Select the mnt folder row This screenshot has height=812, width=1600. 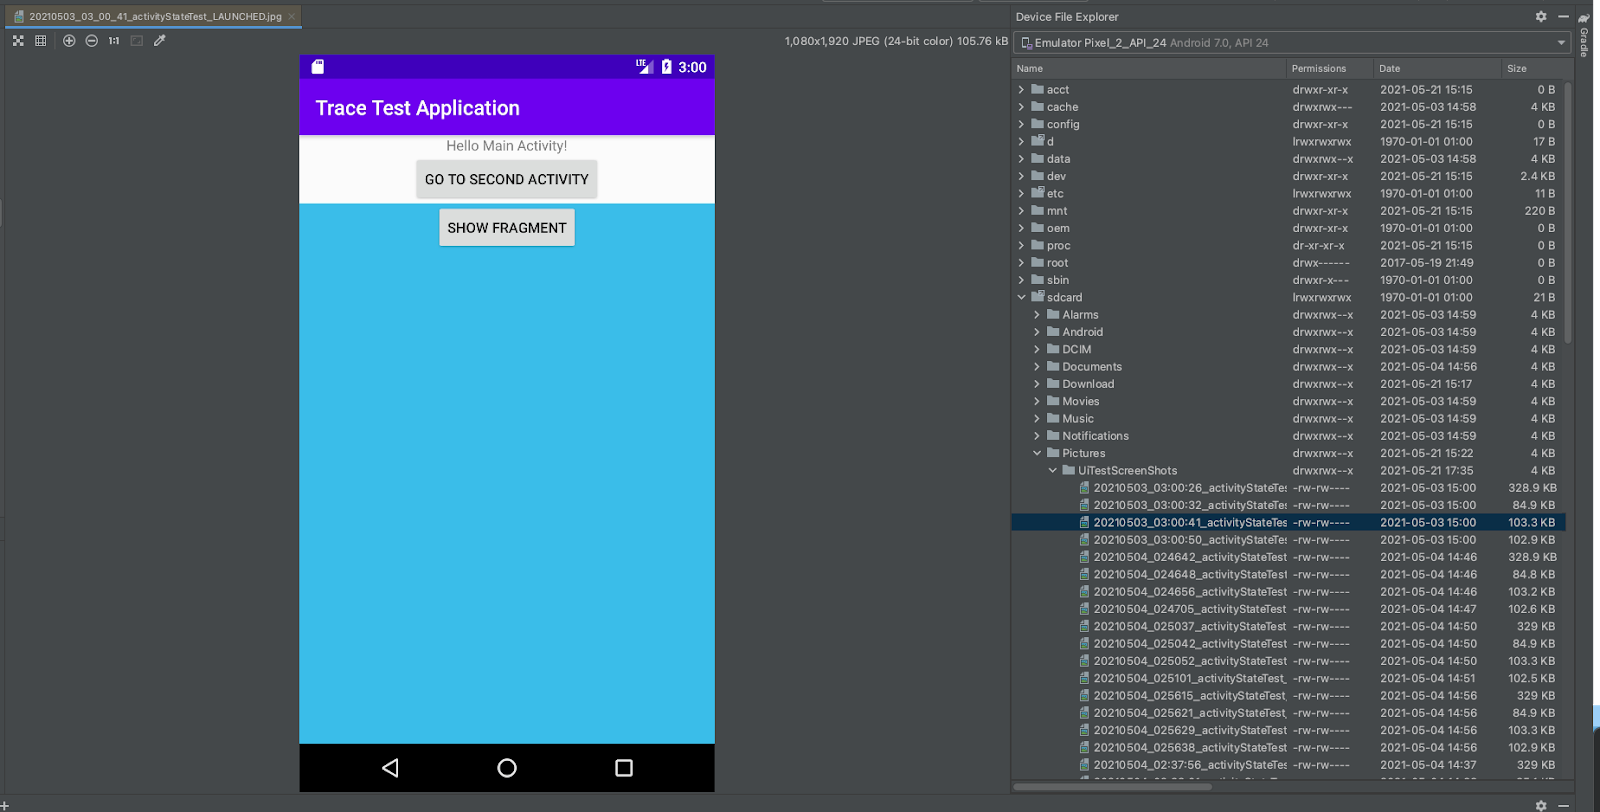click(1288, 211)
